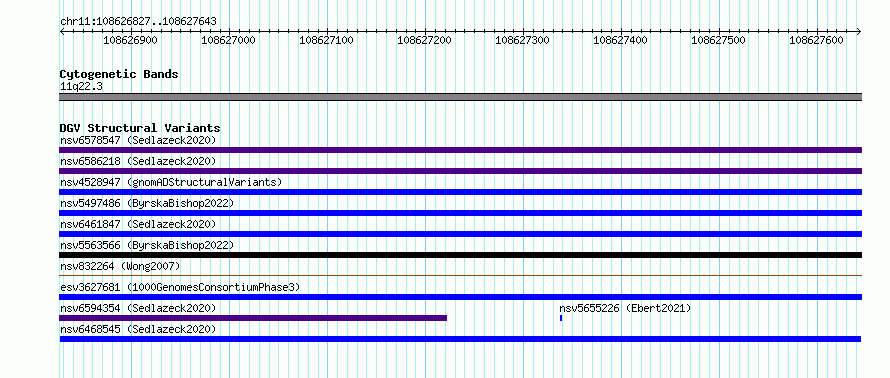
Task: Click ruler position 108627200
Action: click(x=425, y=40)
